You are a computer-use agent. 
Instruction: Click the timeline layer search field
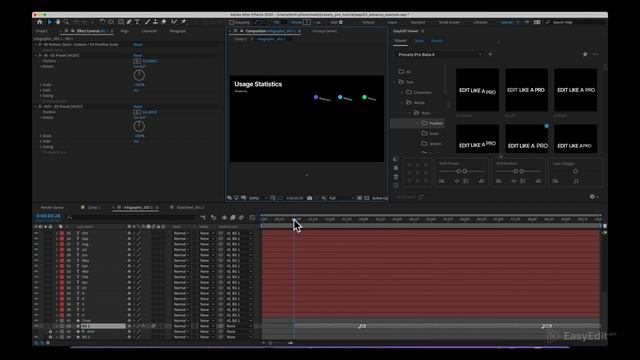pos(131,218)
